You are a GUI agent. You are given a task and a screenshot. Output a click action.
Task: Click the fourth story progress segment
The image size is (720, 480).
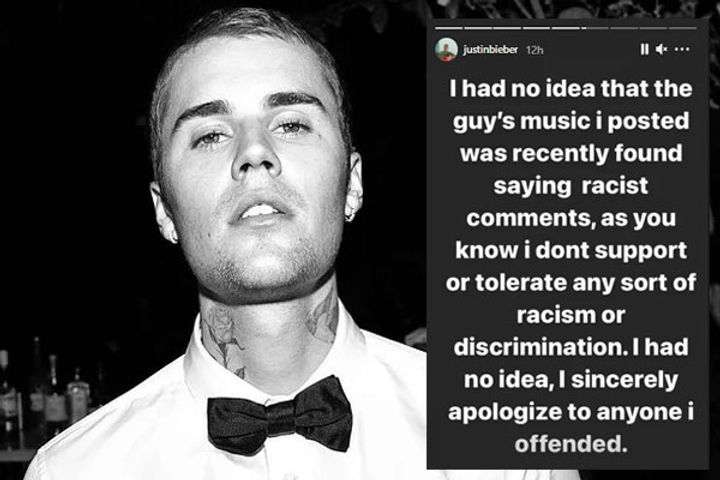pyautogui.click(x=538, y=27)
